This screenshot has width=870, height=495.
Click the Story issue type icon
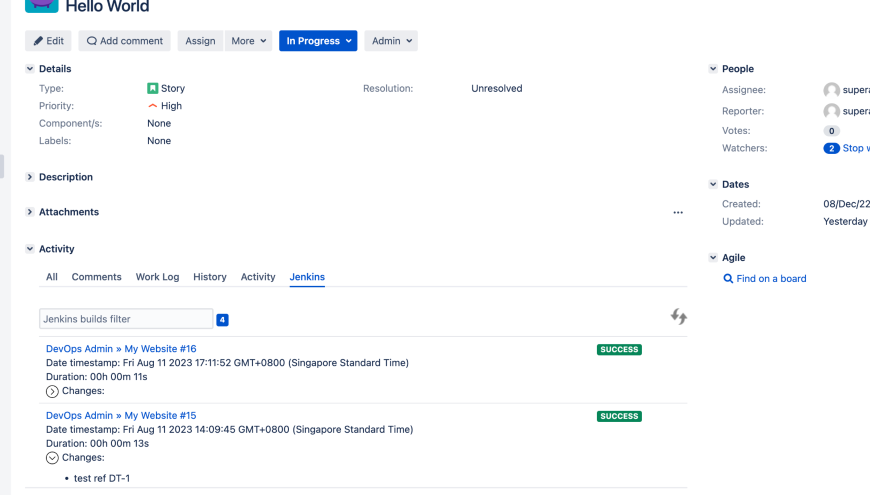(153, 89)
